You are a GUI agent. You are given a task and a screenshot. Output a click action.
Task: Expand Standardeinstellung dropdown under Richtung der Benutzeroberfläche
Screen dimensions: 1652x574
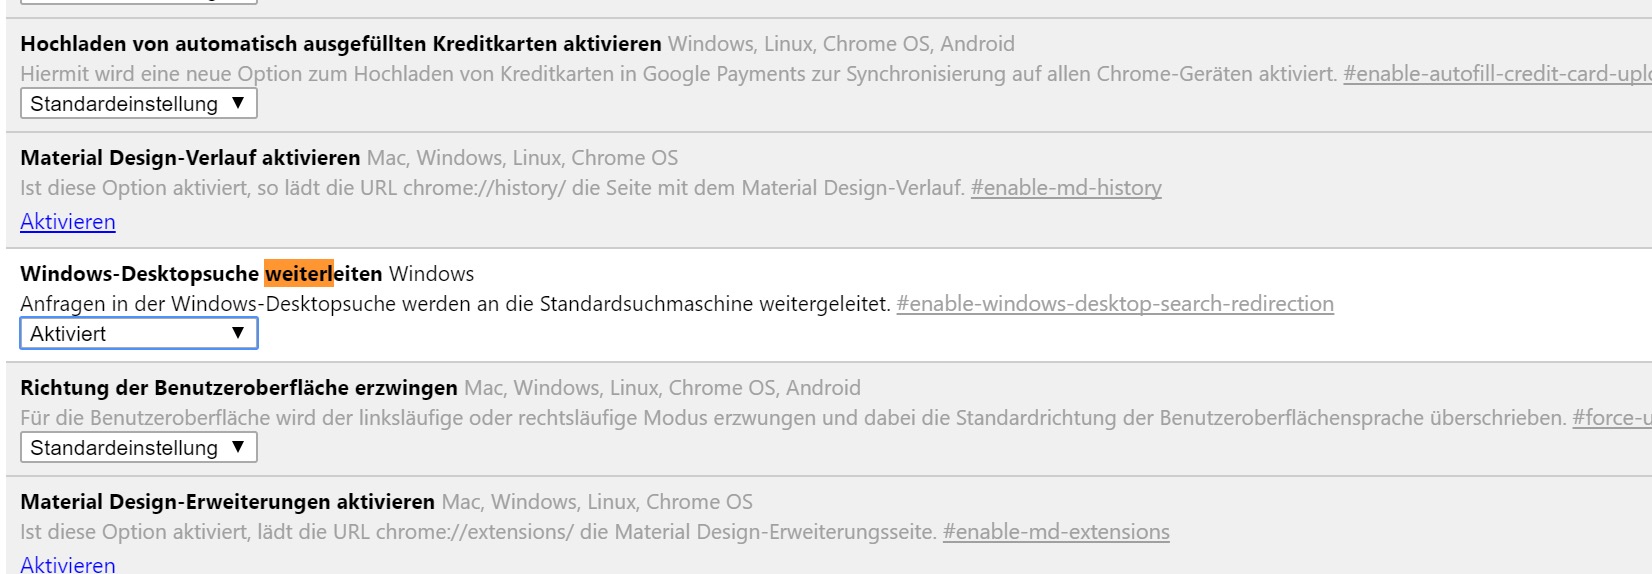(x=138, y=448)
